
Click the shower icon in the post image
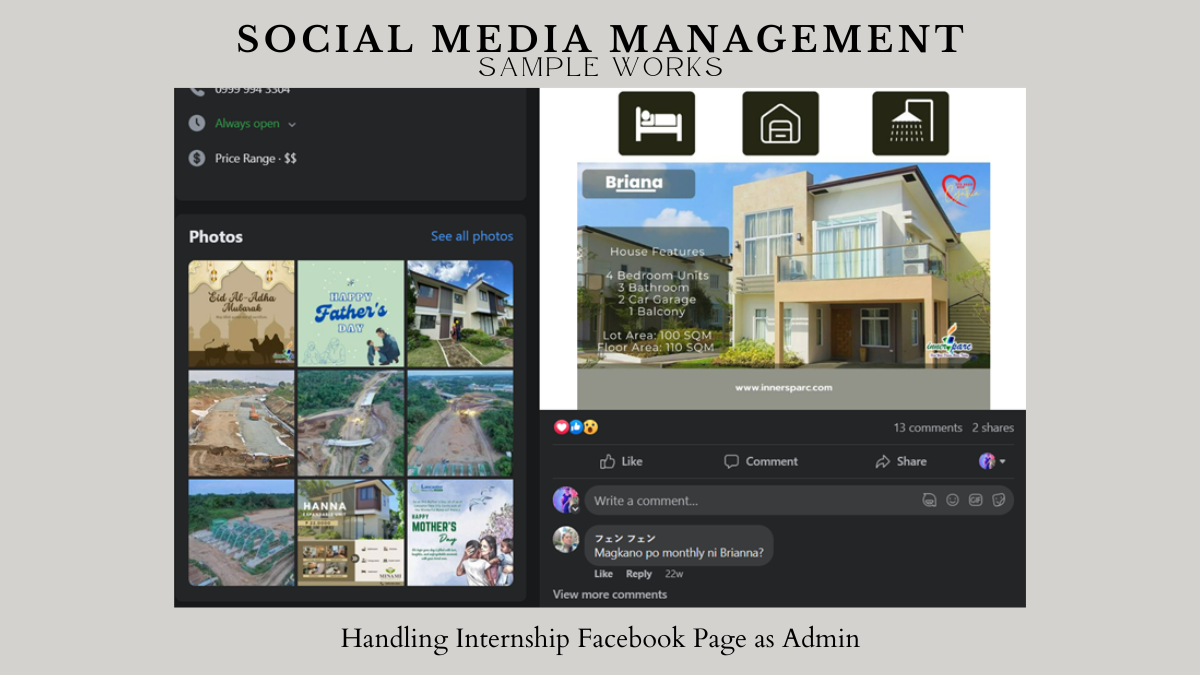point(910,123)
